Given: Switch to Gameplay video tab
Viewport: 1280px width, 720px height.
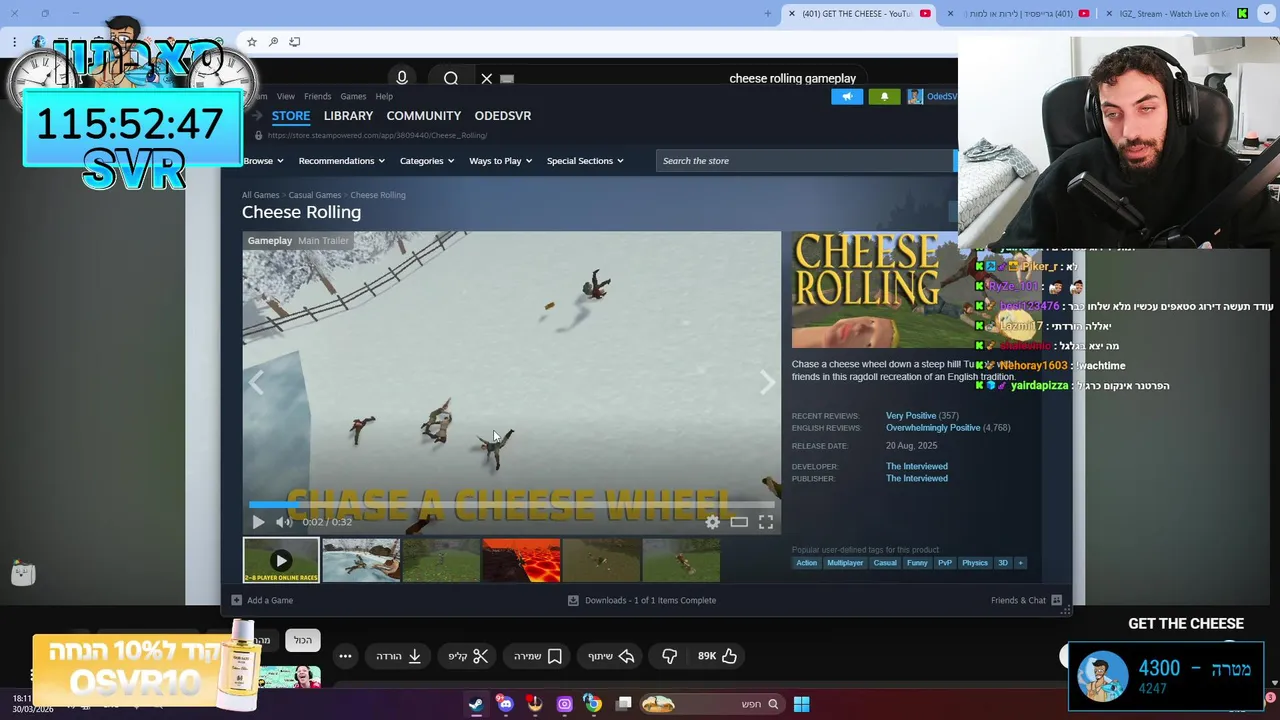Looking at the screenshot, I should (270, 241).
